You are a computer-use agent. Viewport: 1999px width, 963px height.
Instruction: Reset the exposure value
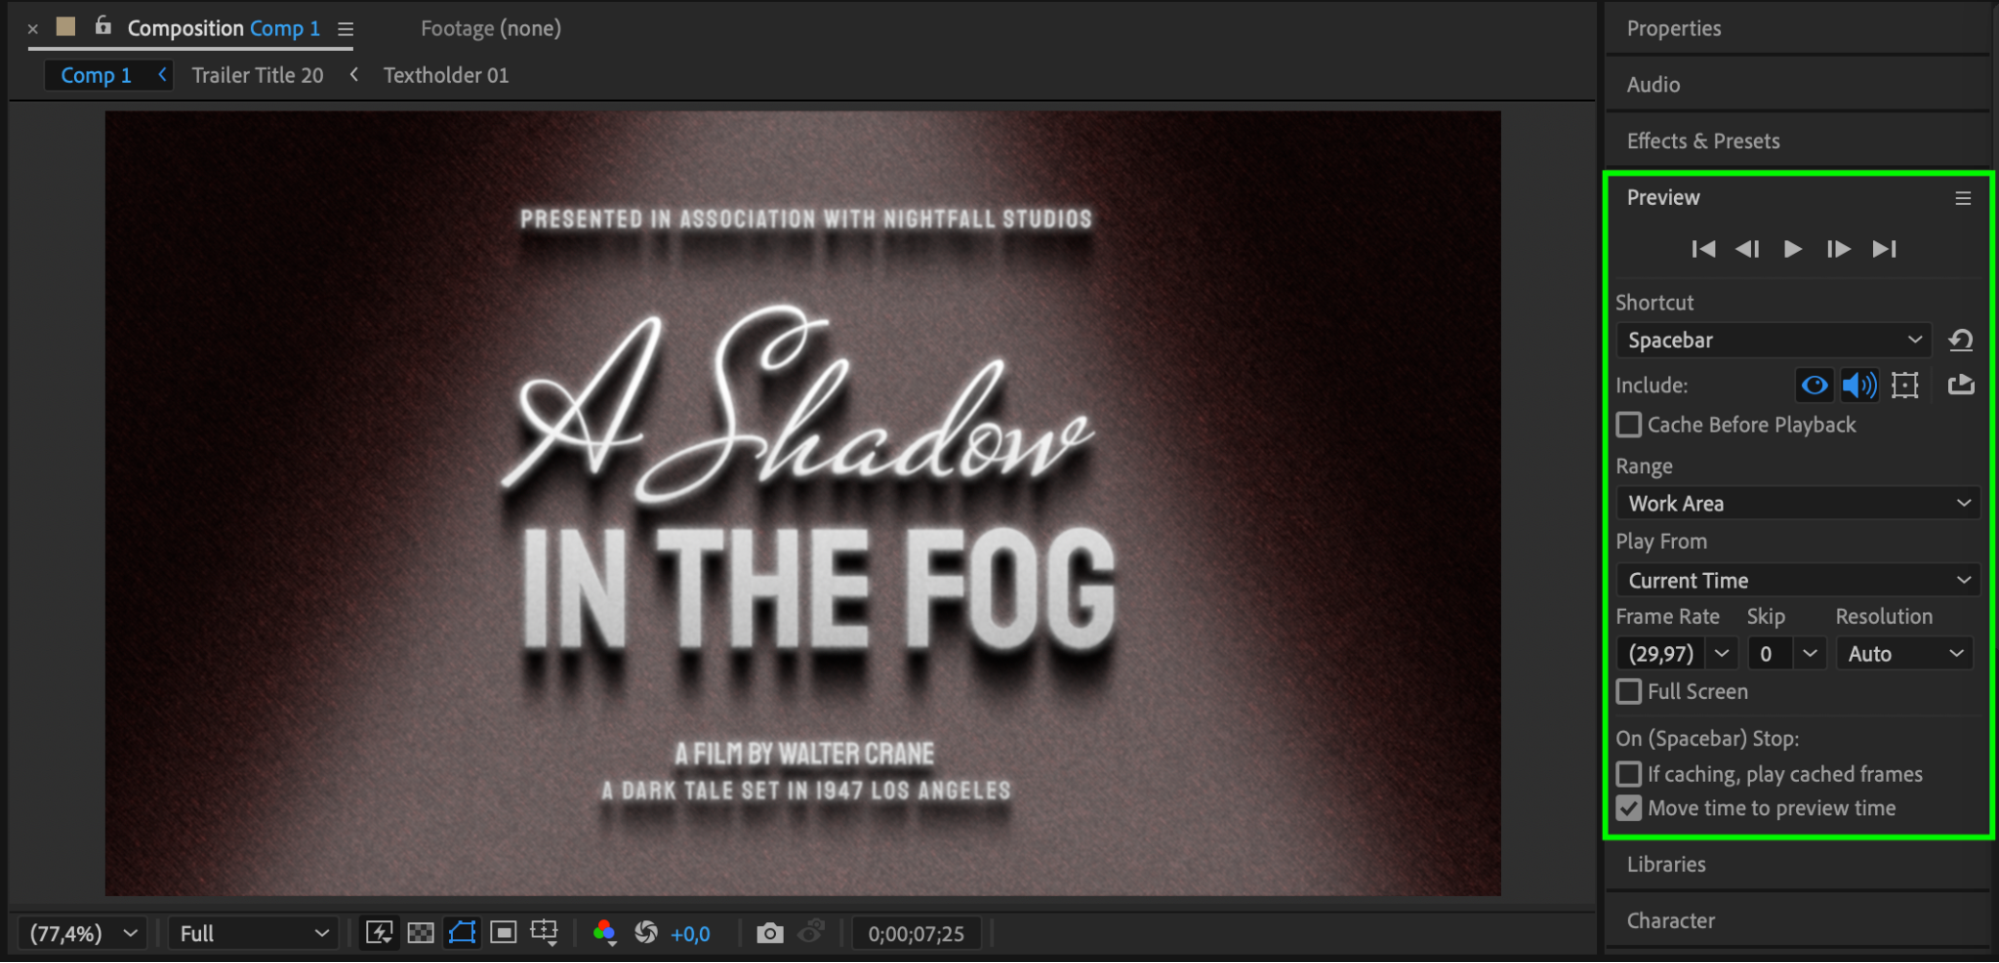tap(646, 933)
